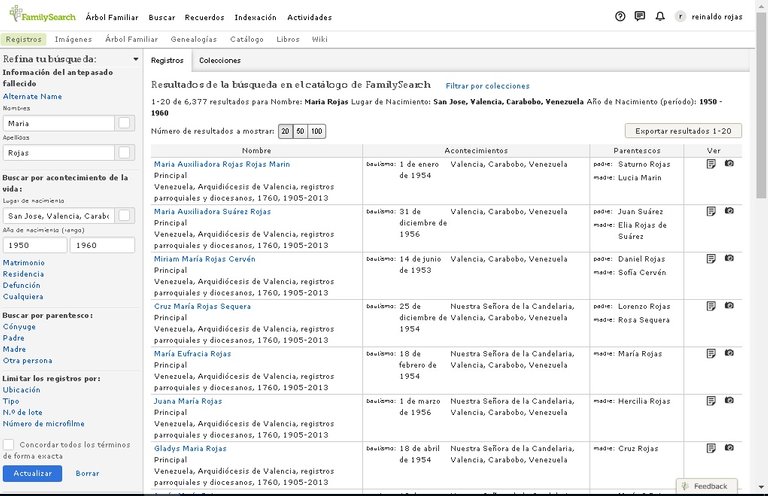Show 20 results per page

click(285, 131)
